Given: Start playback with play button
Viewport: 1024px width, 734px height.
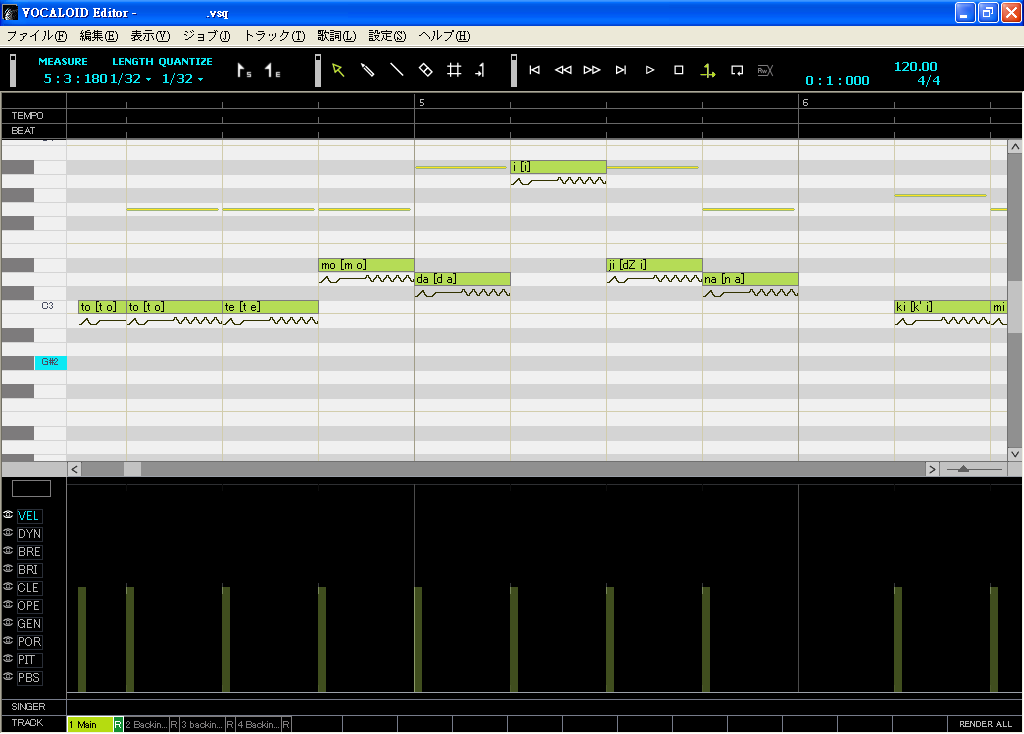Looking at the screenshot, I should coord(650,70).
